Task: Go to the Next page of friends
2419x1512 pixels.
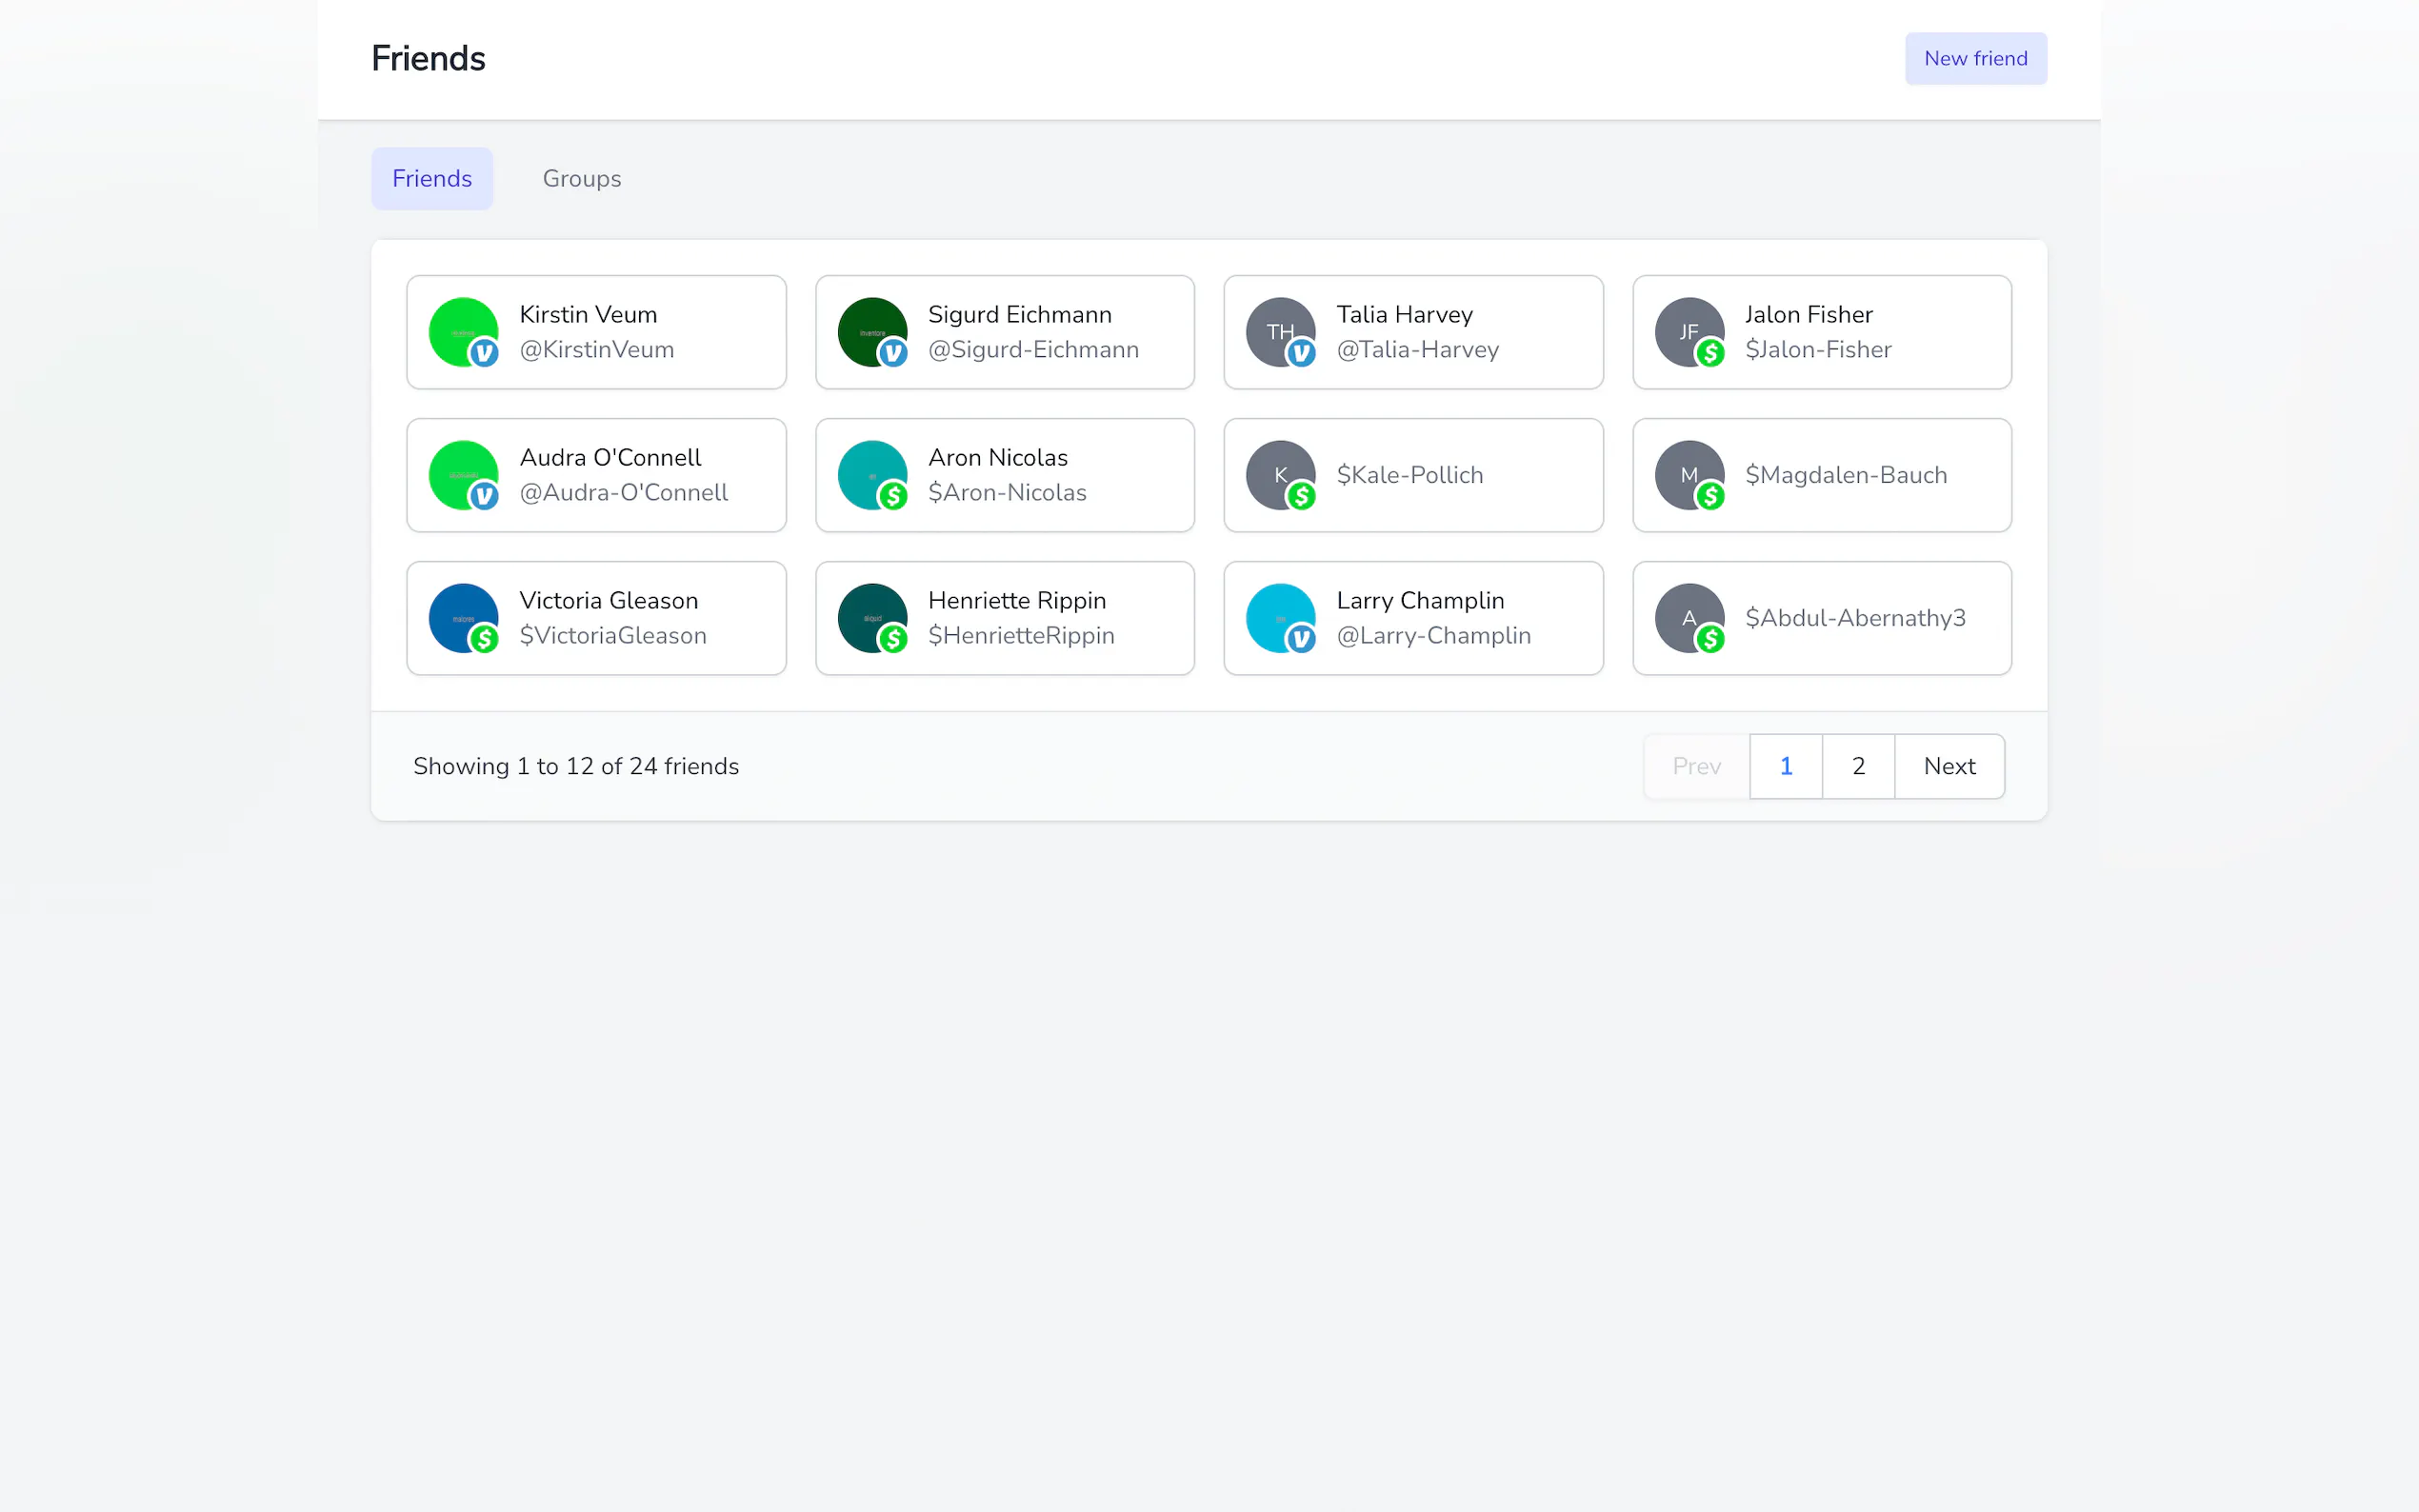Action: 1948,766
